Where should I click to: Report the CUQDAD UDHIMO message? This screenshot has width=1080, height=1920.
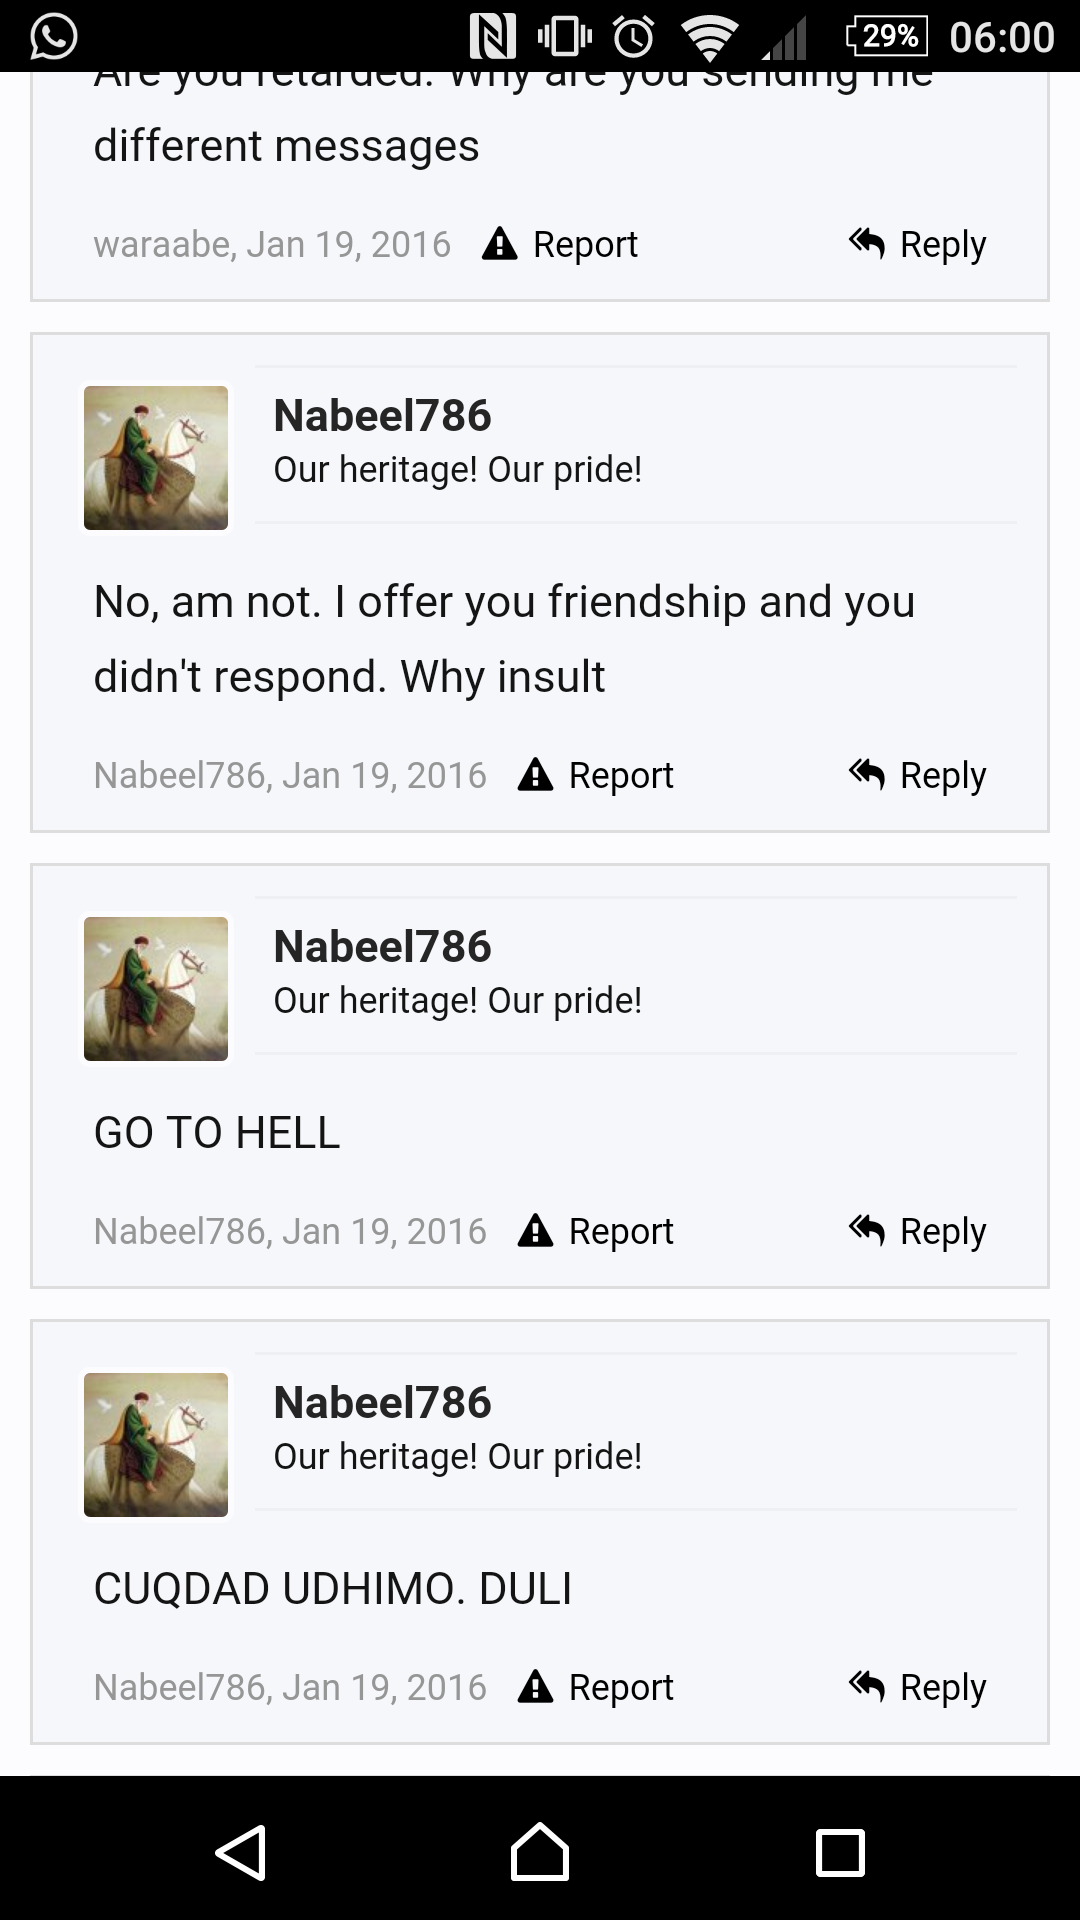(596, 1687)
